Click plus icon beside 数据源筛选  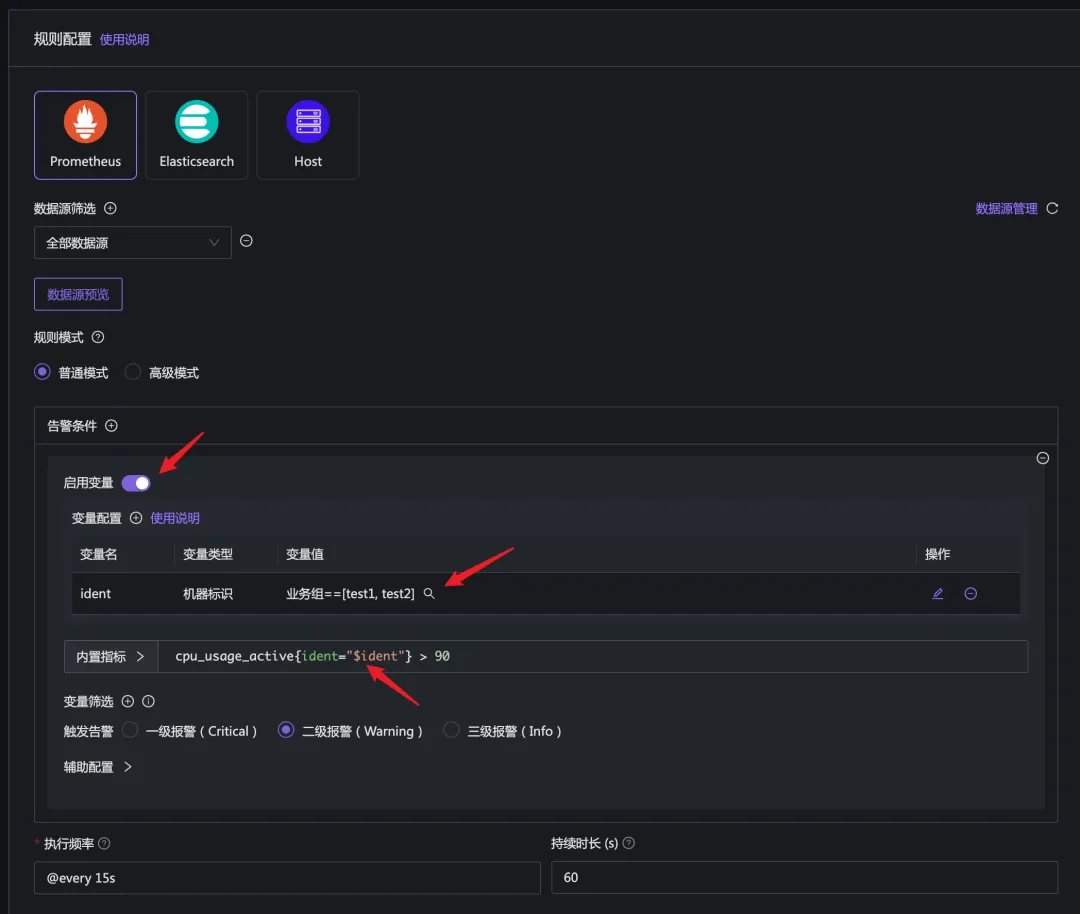[111, 209]
